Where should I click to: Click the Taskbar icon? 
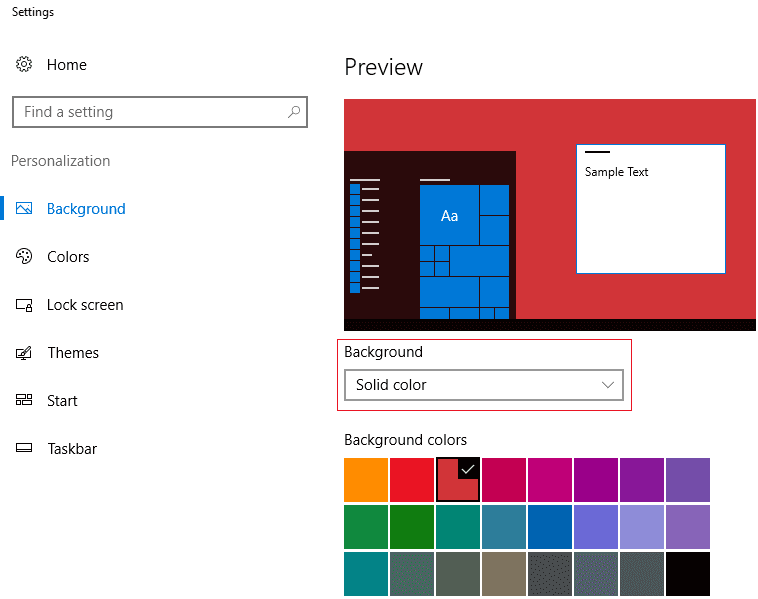click(24, 448)
